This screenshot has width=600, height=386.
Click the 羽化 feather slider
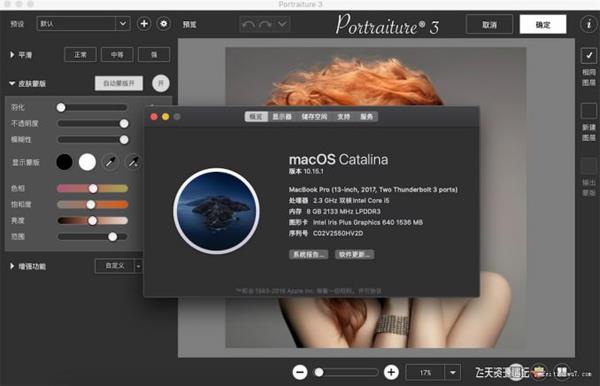(x=92, y=107)
